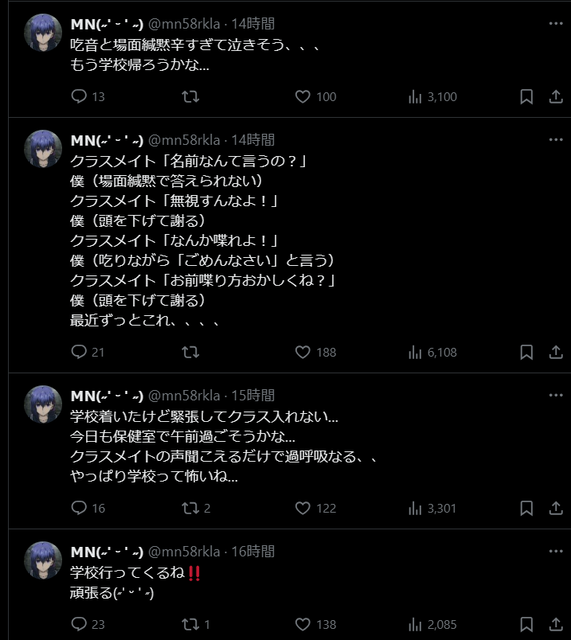Viewport: 571px width, 640px height.
Task: Open more options on first 14時間 tweet
Action: [x=555, y=23]
